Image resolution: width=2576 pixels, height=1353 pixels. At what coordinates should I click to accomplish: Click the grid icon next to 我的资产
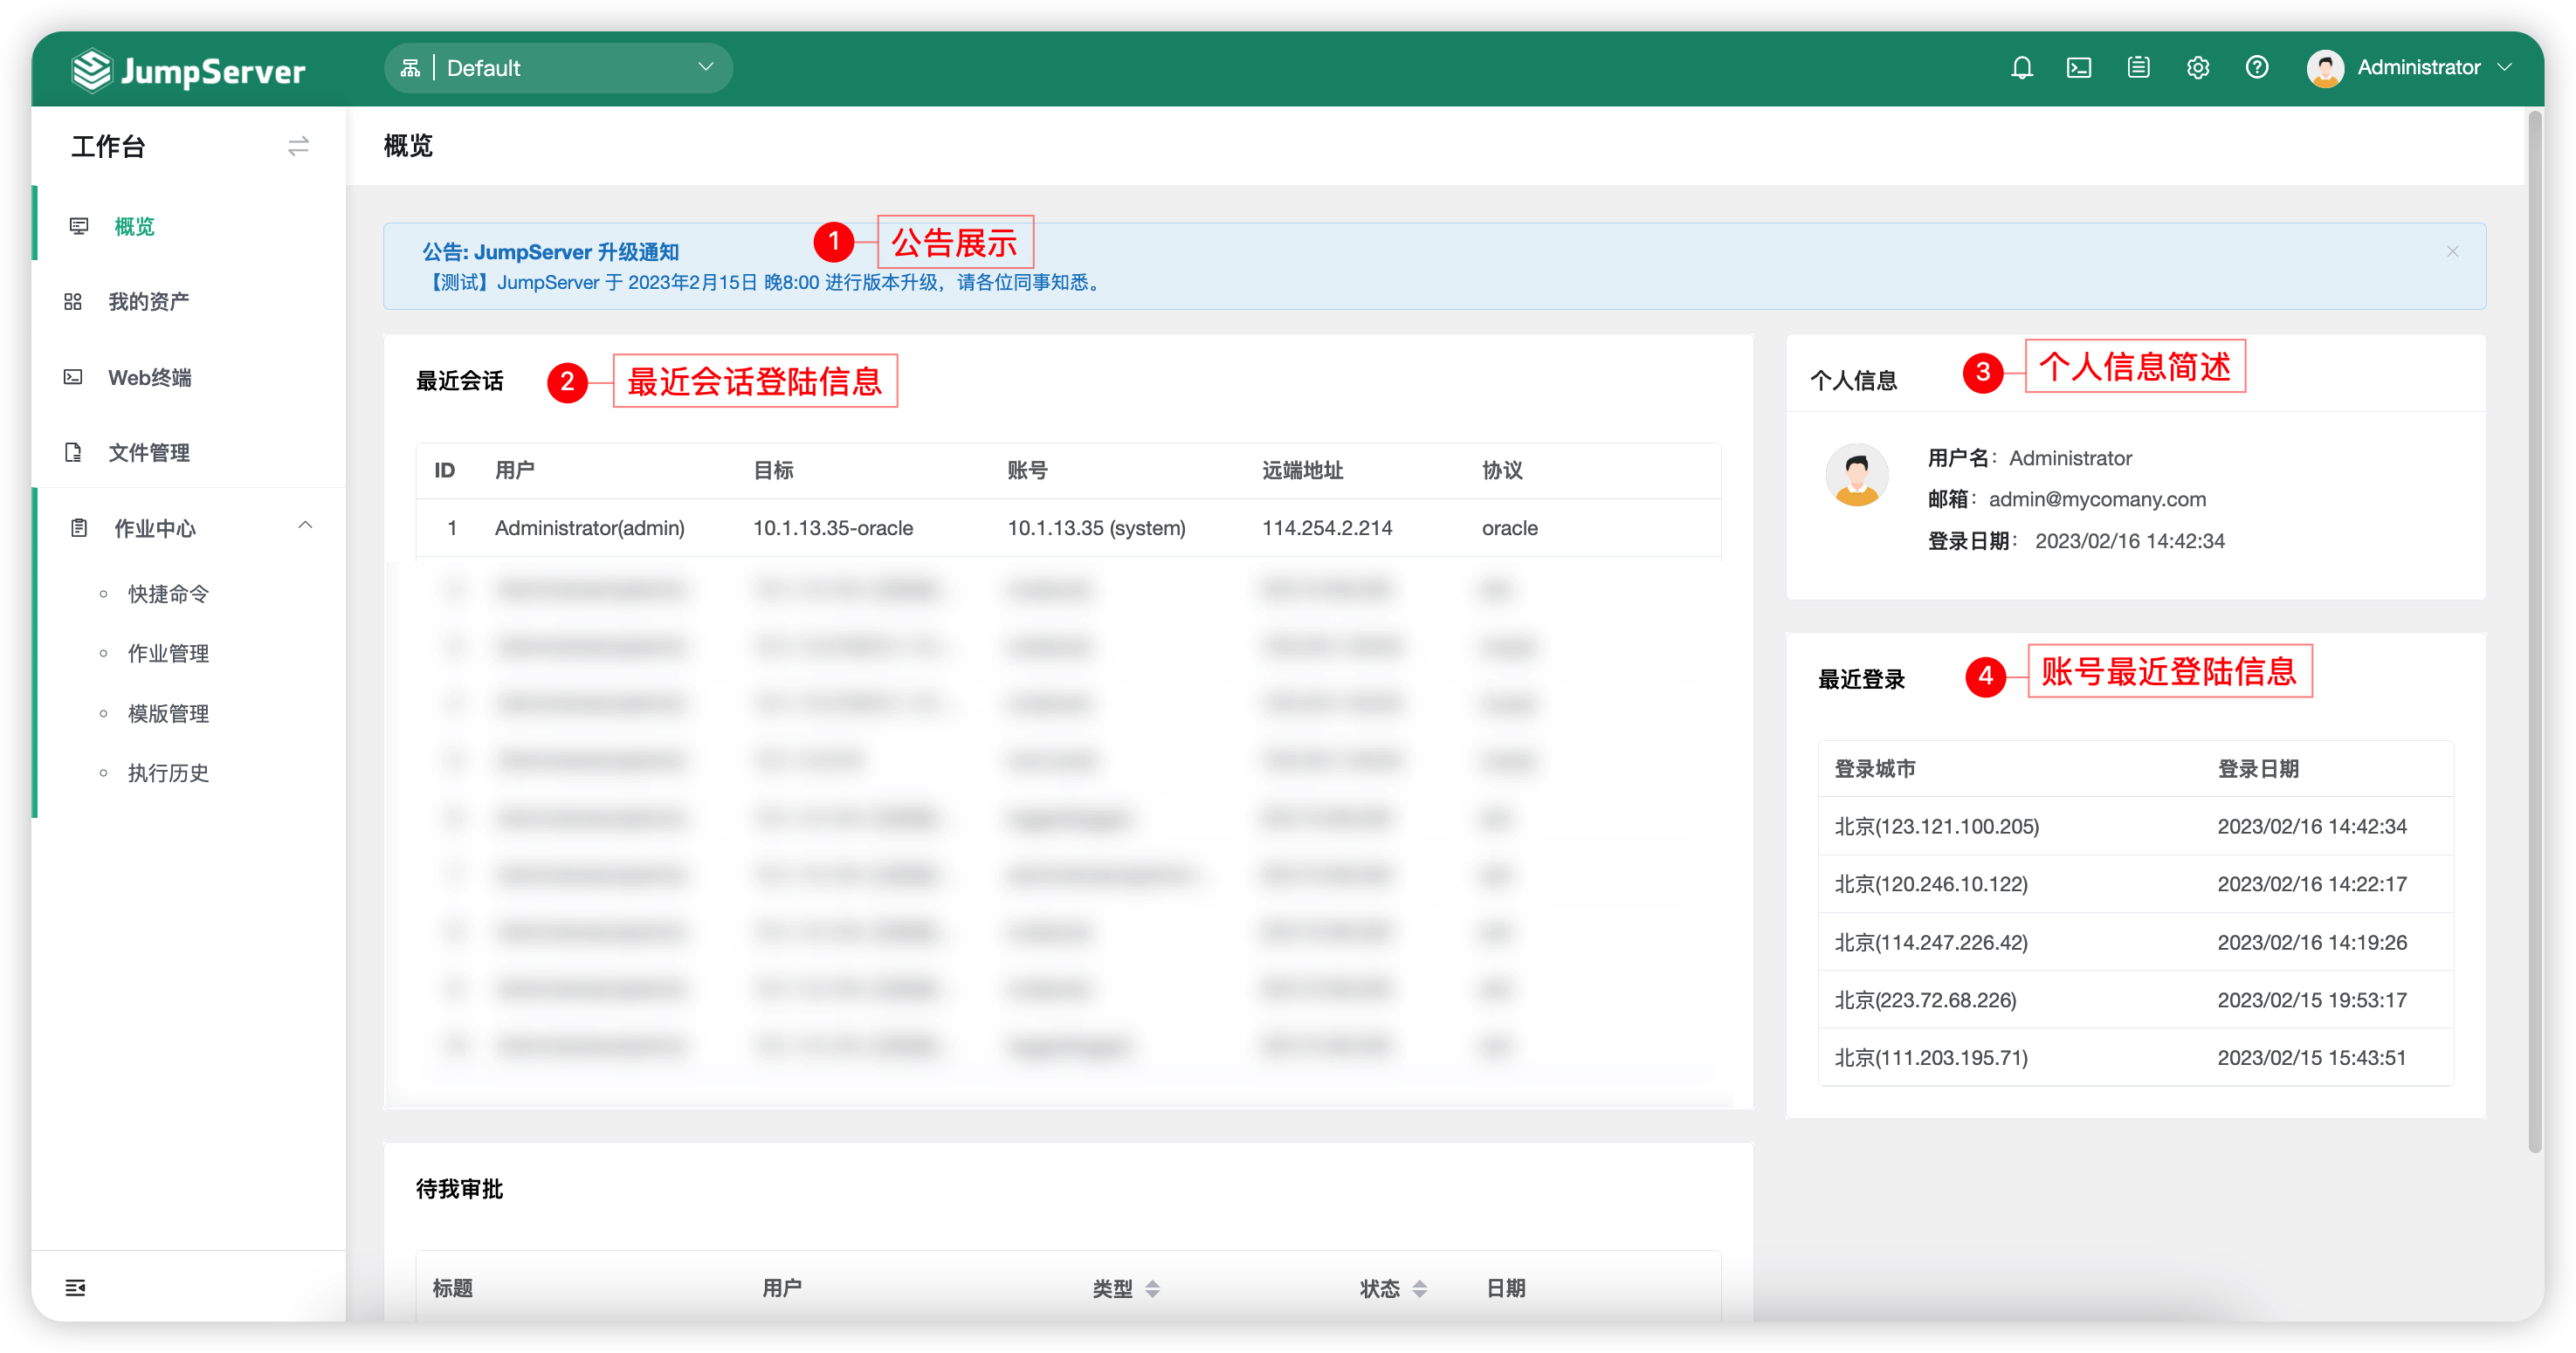click(x=73, y=302)
